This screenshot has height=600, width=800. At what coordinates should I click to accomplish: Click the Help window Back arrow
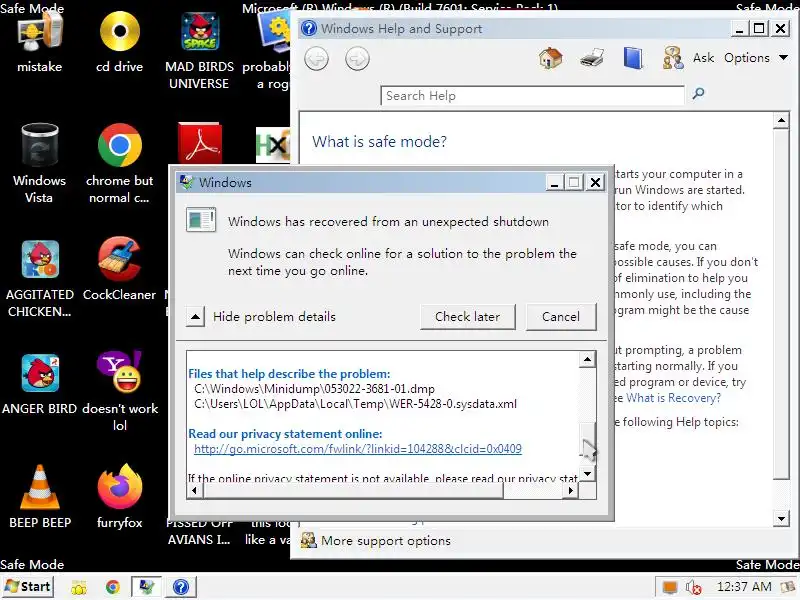click(x=316, y=59)
